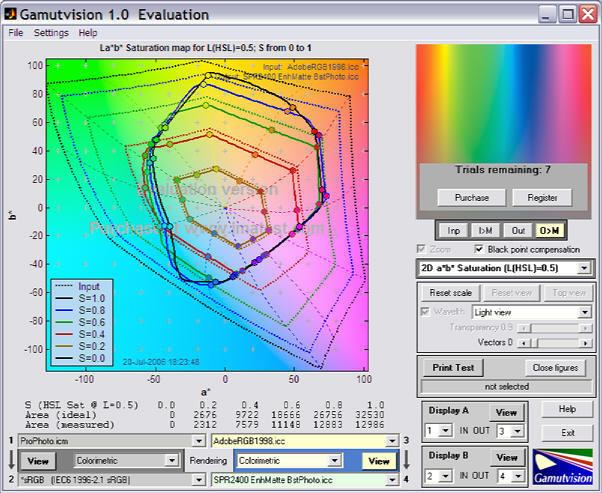The width and height of the screenshot is (602, 493).
Task: Click the Vectors slider left arrow
Action: 524,343
